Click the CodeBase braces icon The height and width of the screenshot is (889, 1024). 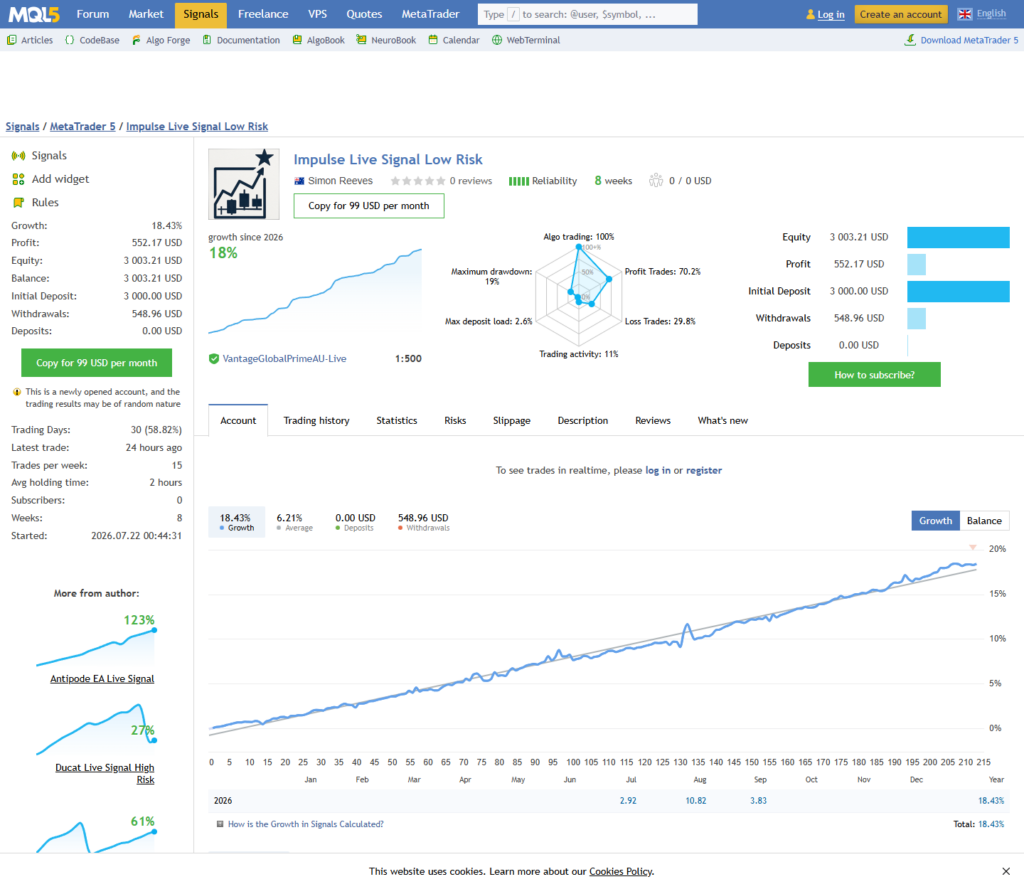click(x=70, y=40)
